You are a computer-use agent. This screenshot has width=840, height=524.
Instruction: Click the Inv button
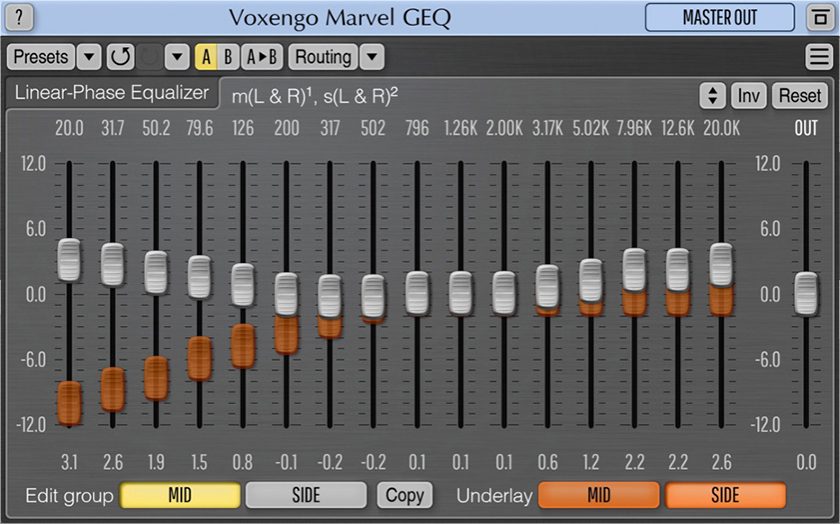coord(749,96)
